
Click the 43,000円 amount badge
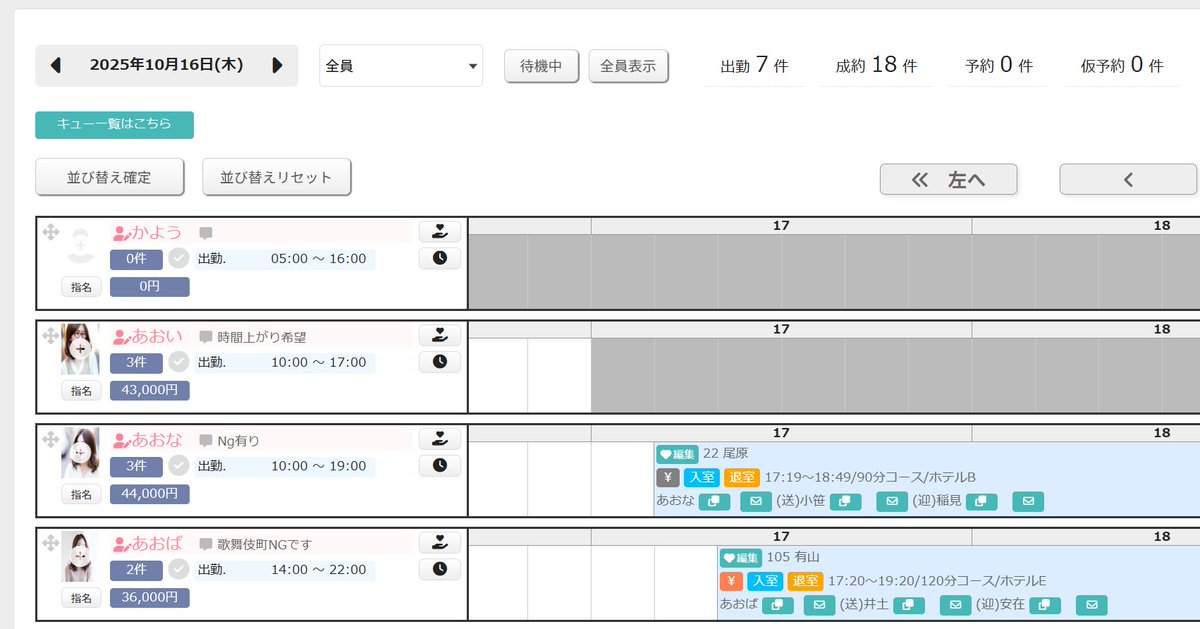tap(150, 391)
